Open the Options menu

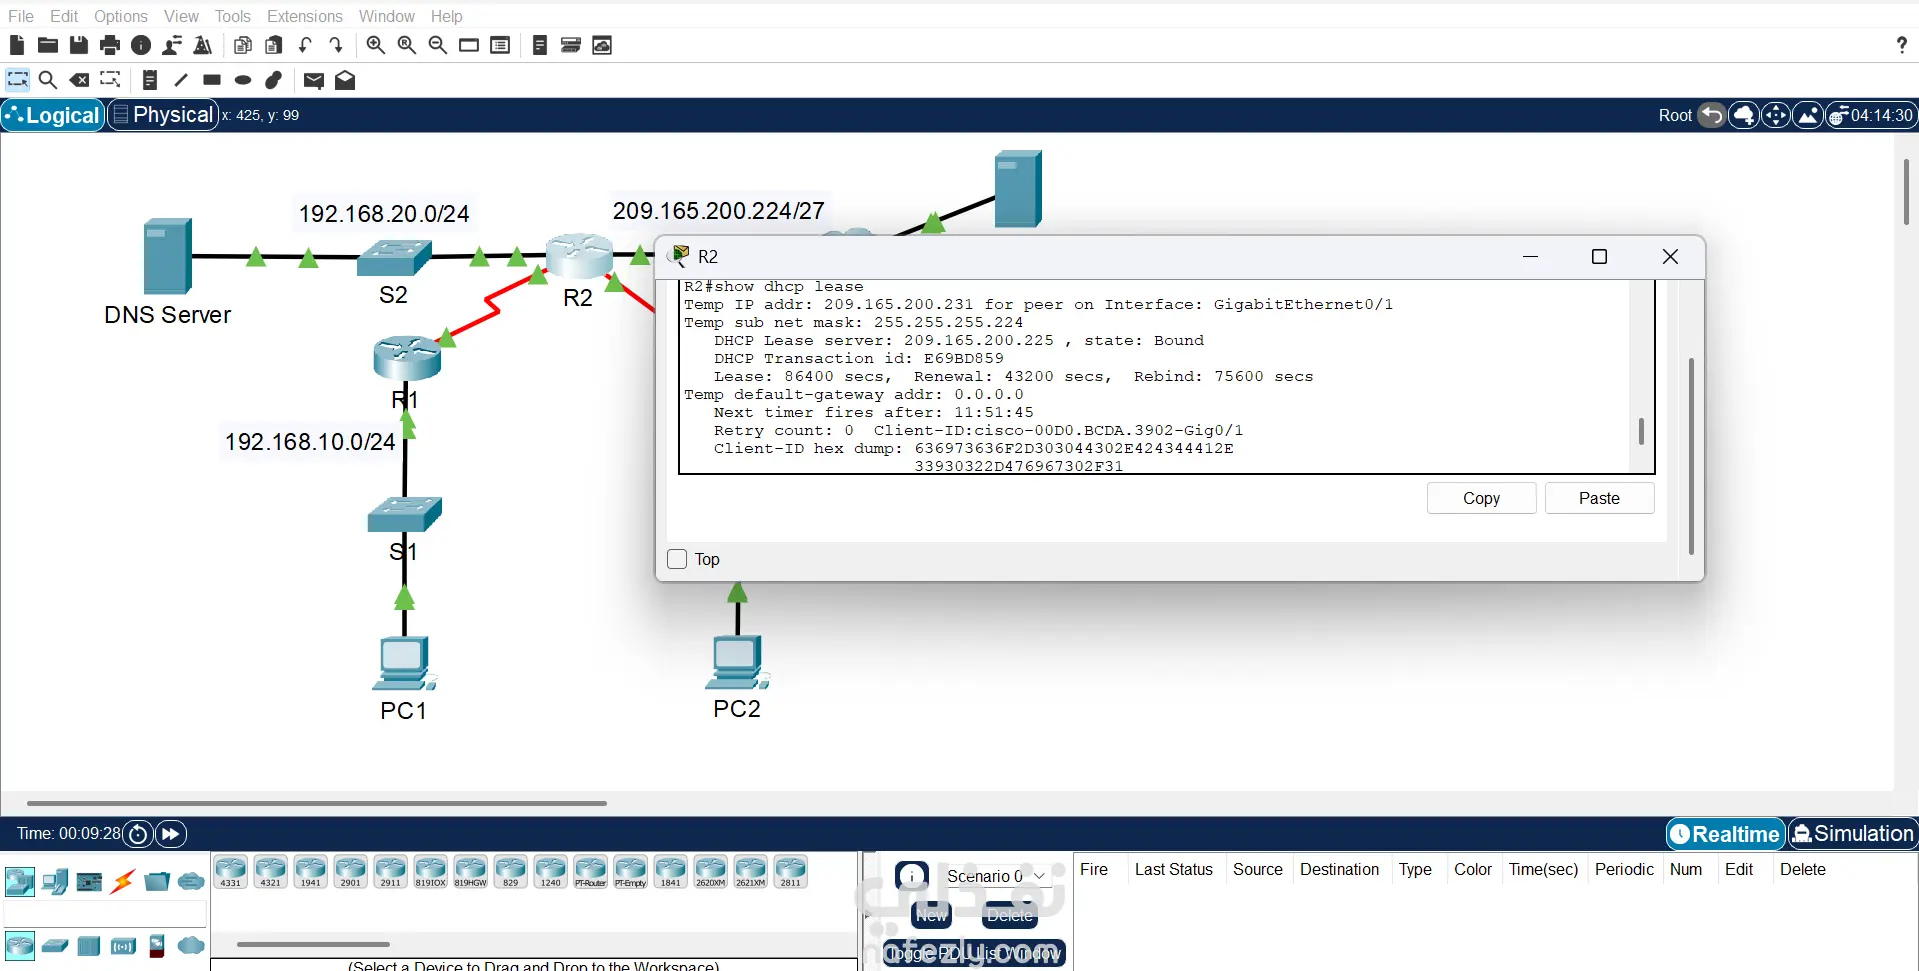pos(121,16)
